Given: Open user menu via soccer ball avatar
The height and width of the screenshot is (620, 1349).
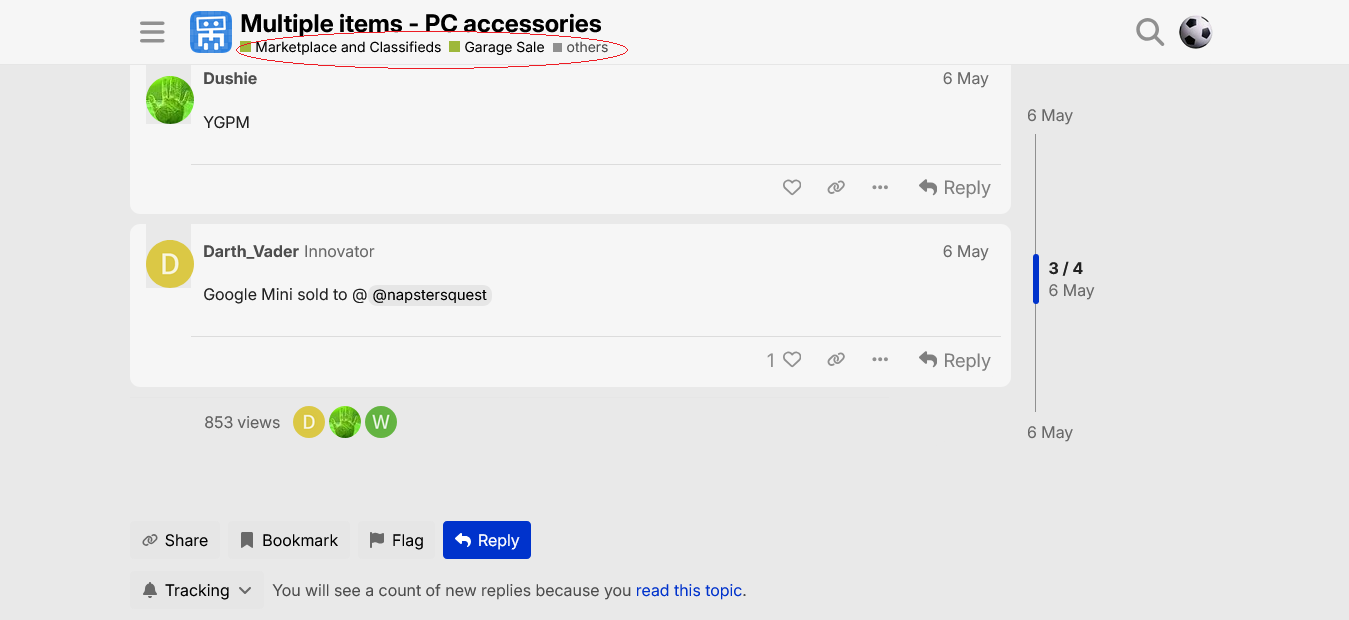Looking at the screenshot, I should (x=1195, y=32).
